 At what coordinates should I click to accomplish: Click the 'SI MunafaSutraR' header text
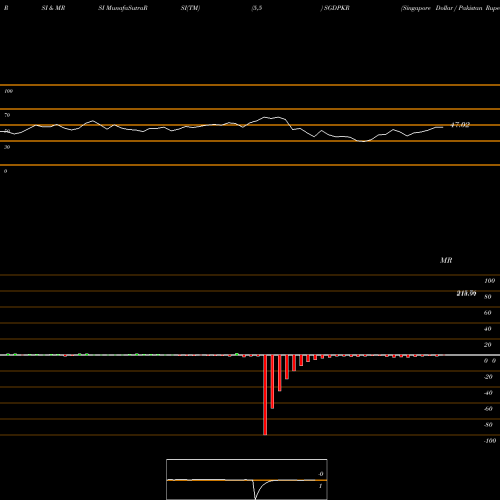[x=123, y=8]
